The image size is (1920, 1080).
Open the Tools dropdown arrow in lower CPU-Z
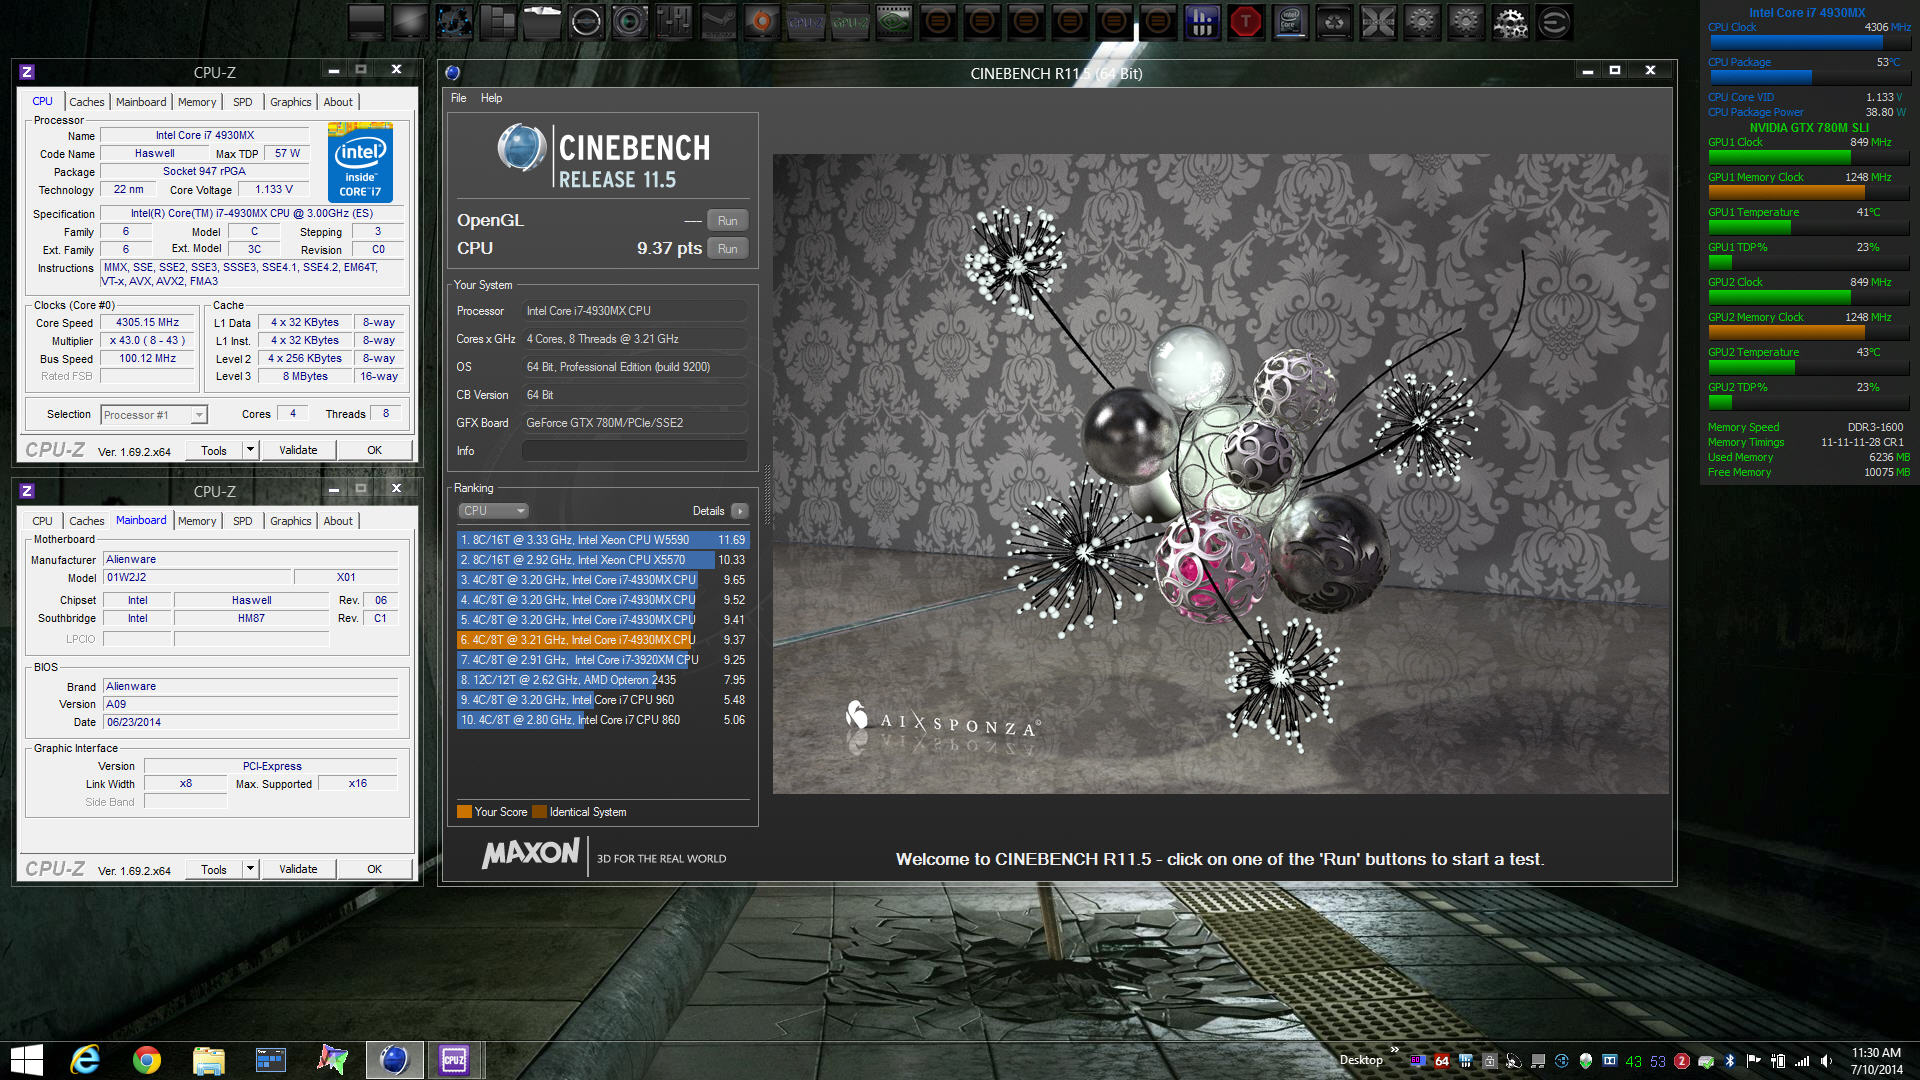251,869
